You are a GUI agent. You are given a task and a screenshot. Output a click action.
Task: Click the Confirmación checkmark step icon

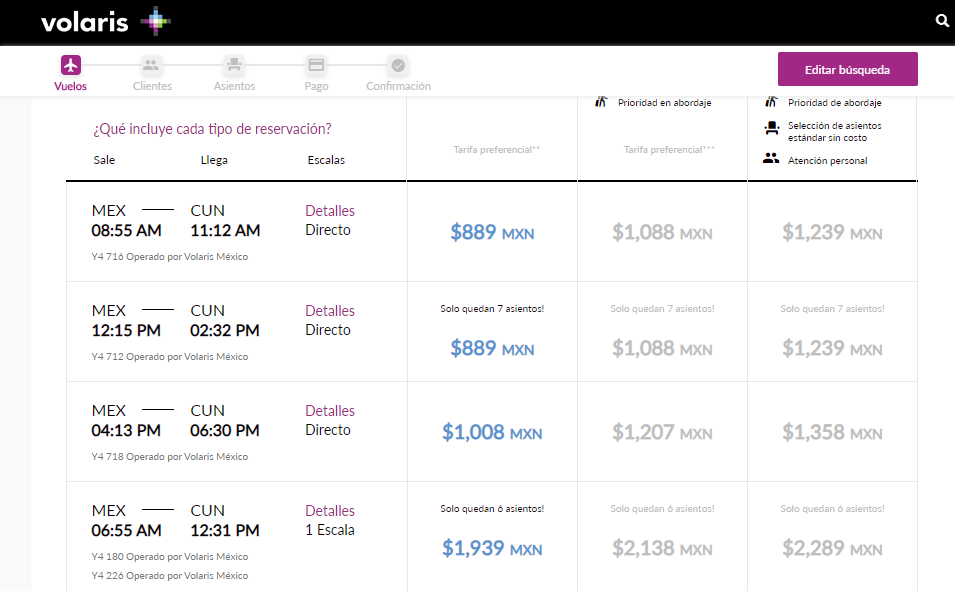tap(398, 66)
